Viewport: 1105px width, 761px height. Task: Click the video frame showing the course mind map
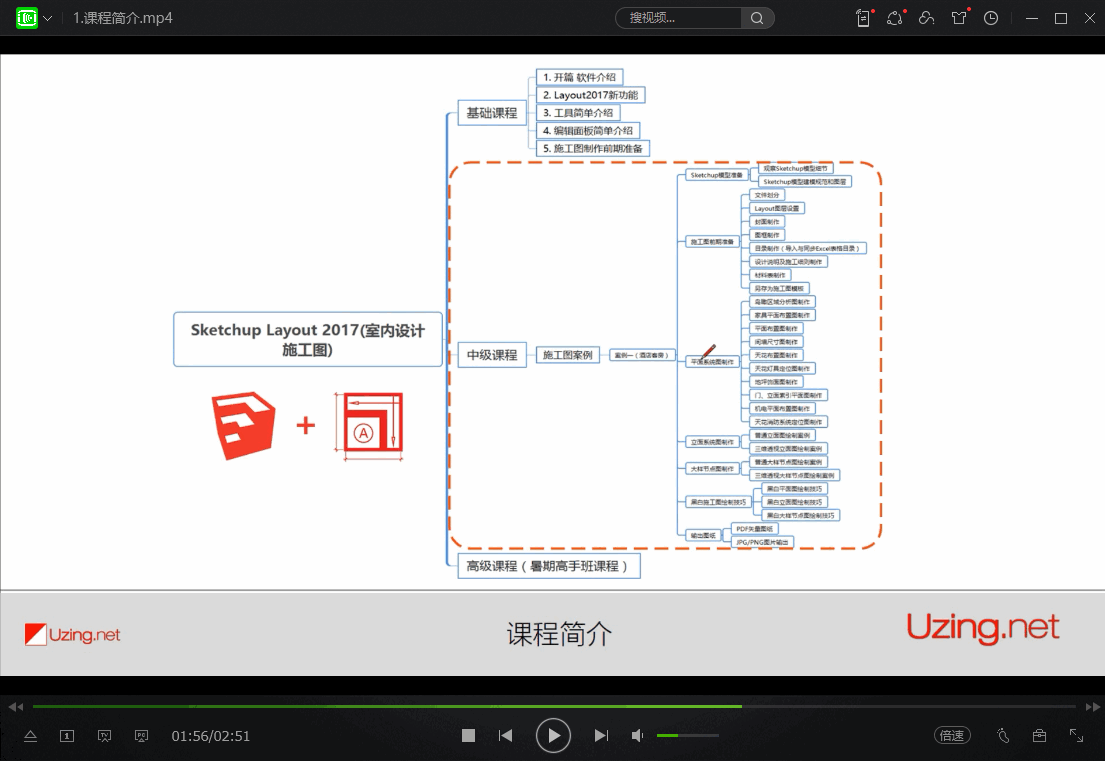(552, 365)
